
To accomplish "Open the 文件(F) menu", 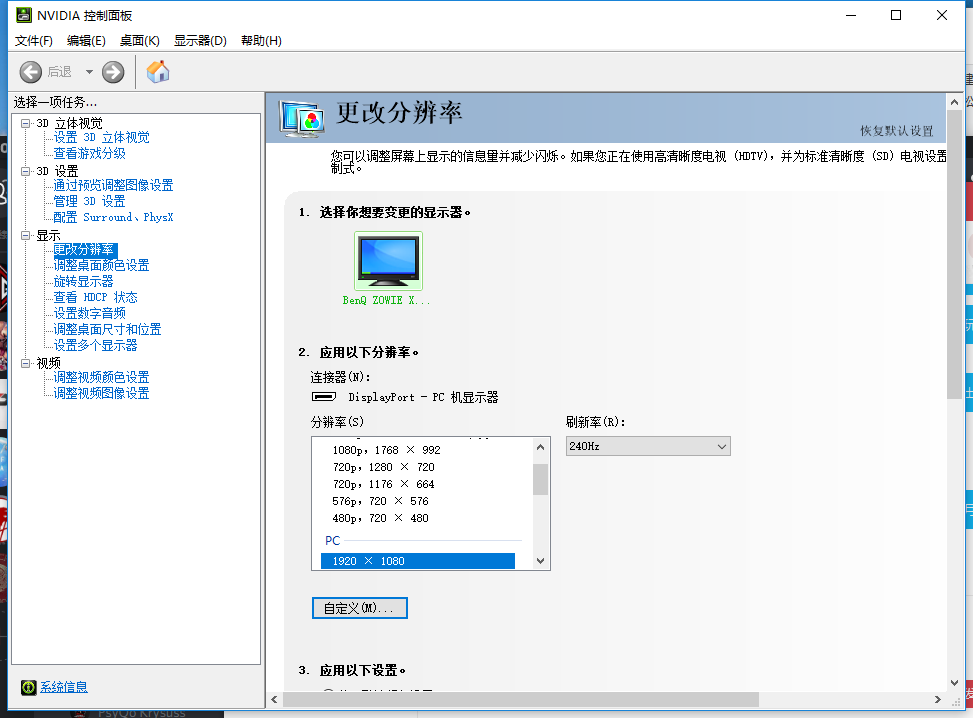I will pyautogui.click(x=34, y=40).
